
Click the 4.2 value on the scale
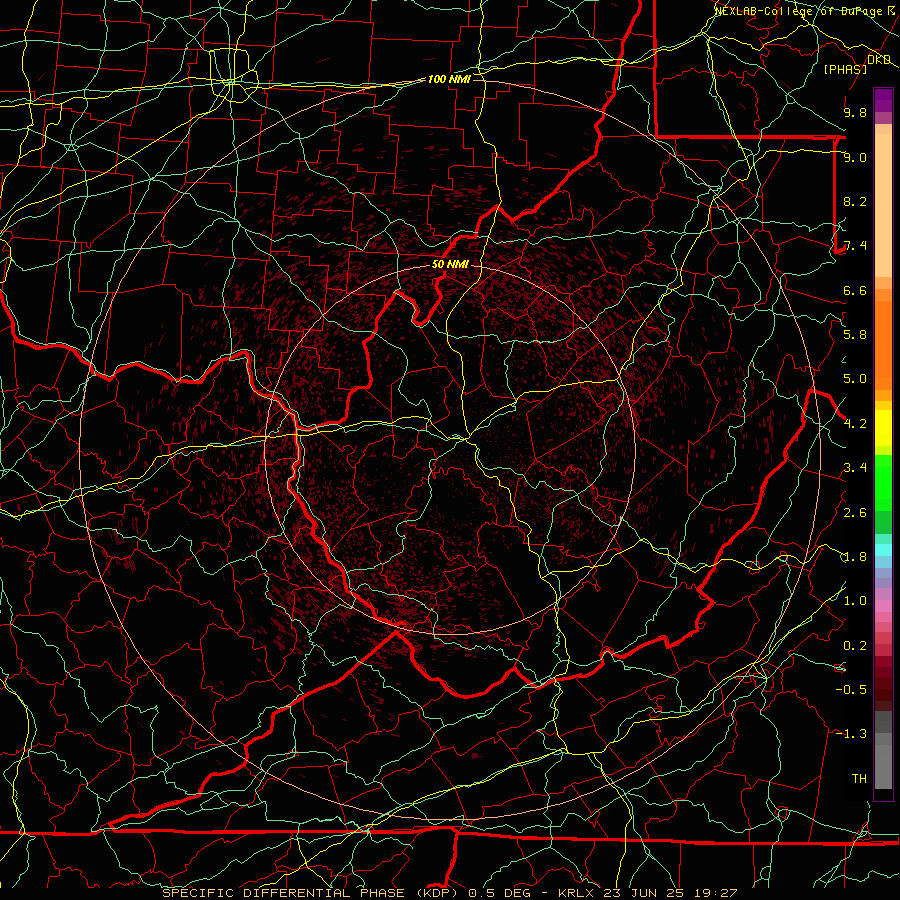click(855, 424)
